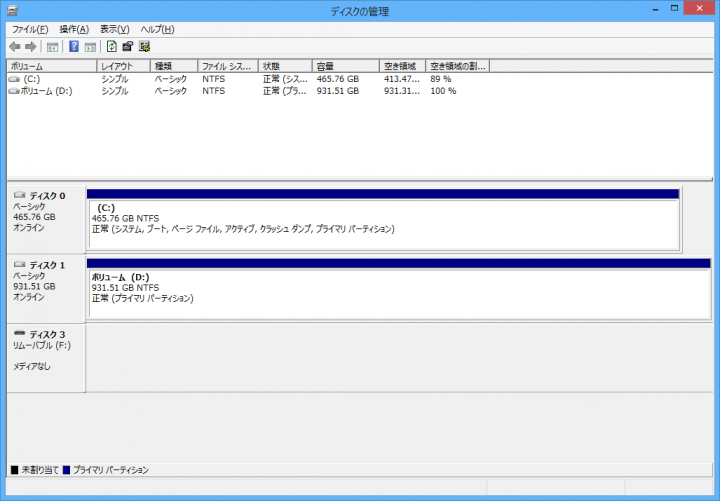The width and height of the screenshot is (720, 501).
Task: Click the drive icon of volume (C:) row
Action: pos(14,79)
